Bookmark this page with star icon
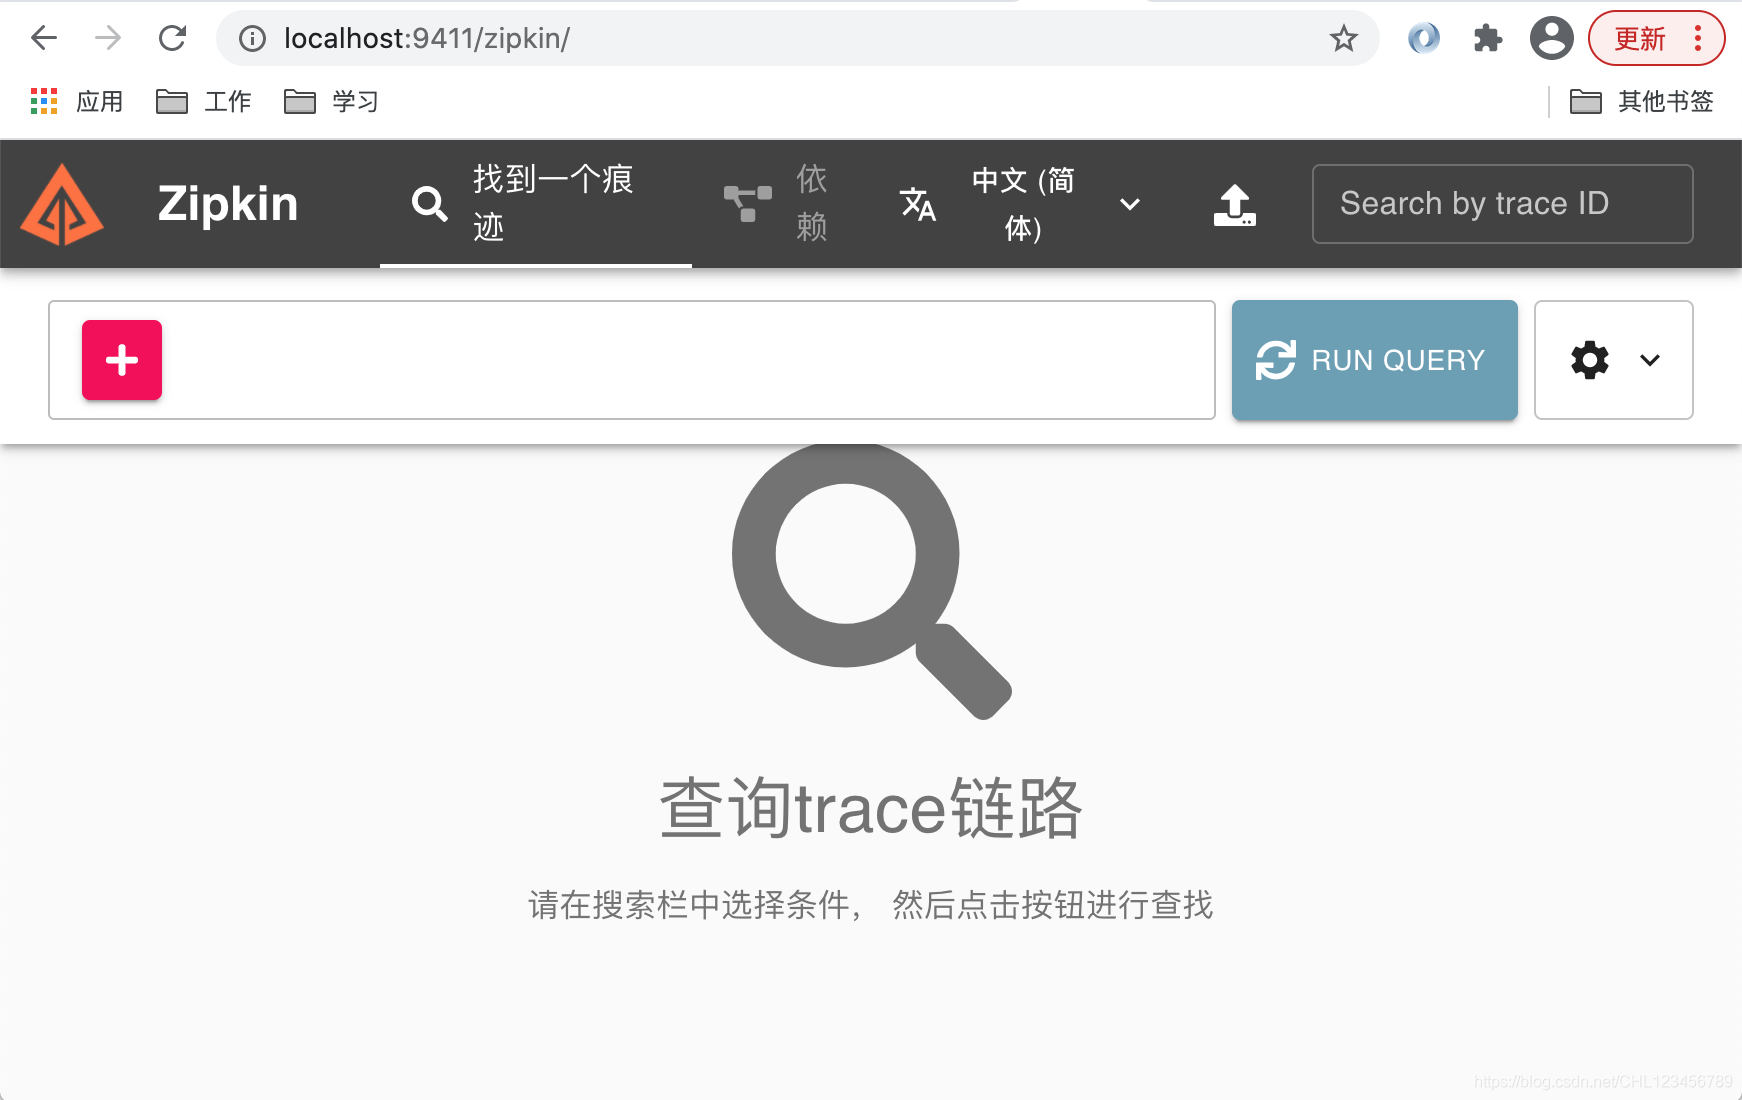The image size is (1742, 1100). (1343, 38)
